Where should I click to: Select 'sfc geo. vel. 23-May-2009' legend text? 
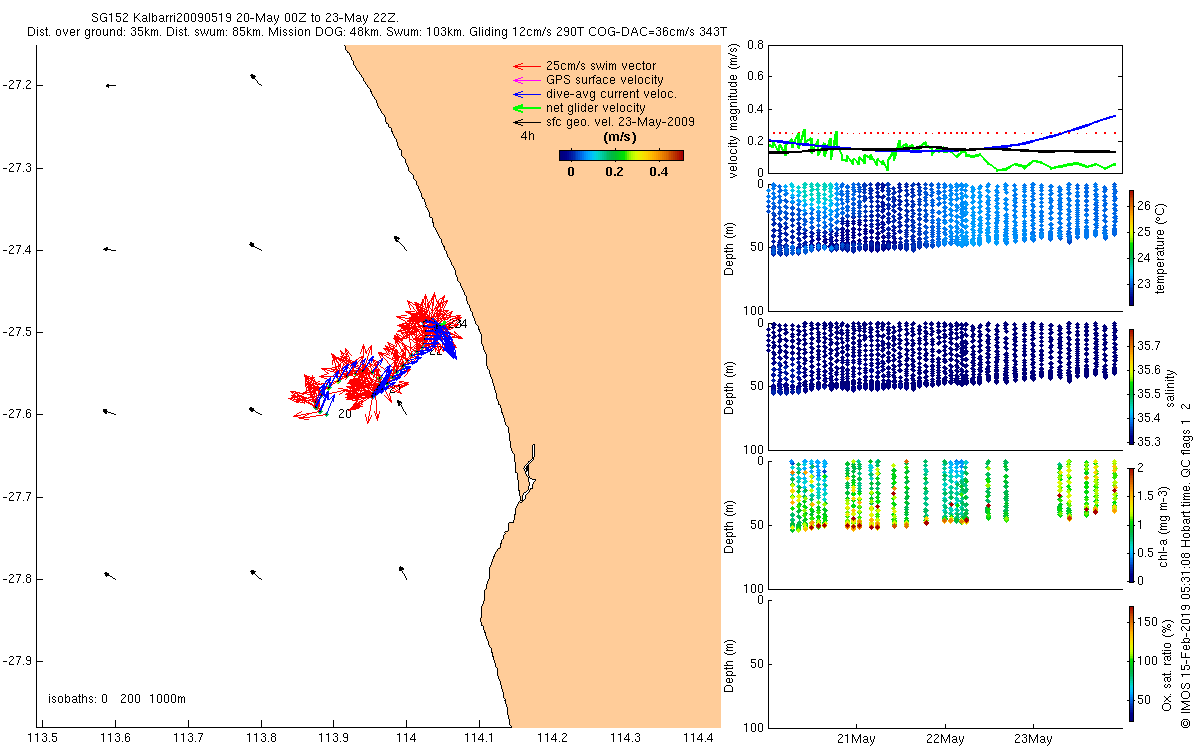tap(620, 122)
